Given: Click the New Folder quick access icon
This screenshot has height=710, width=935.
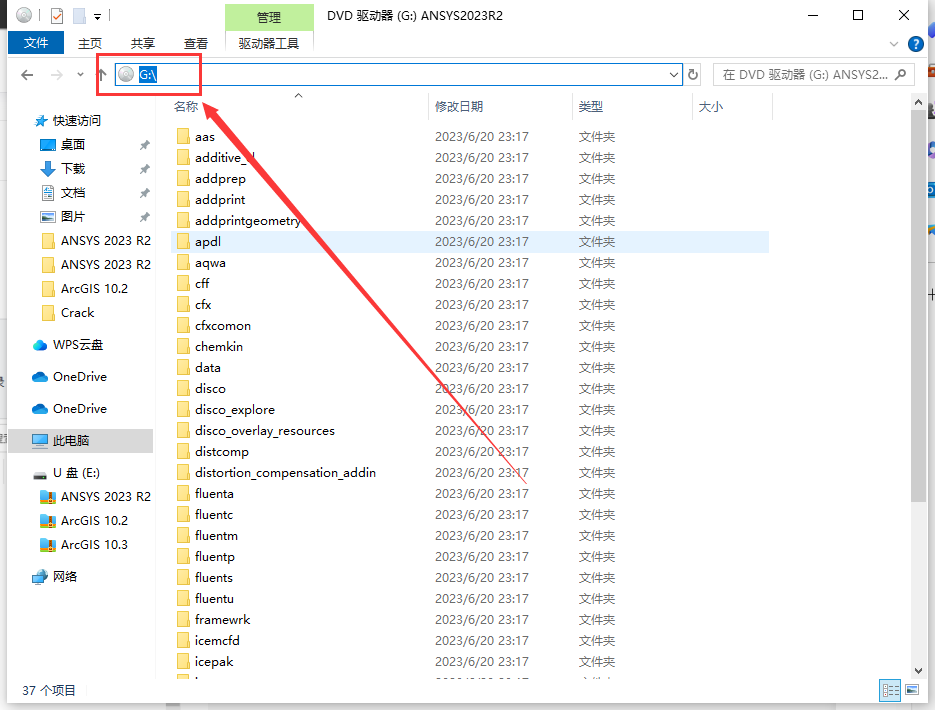Looking at the screenshot, I should [79, 15].
